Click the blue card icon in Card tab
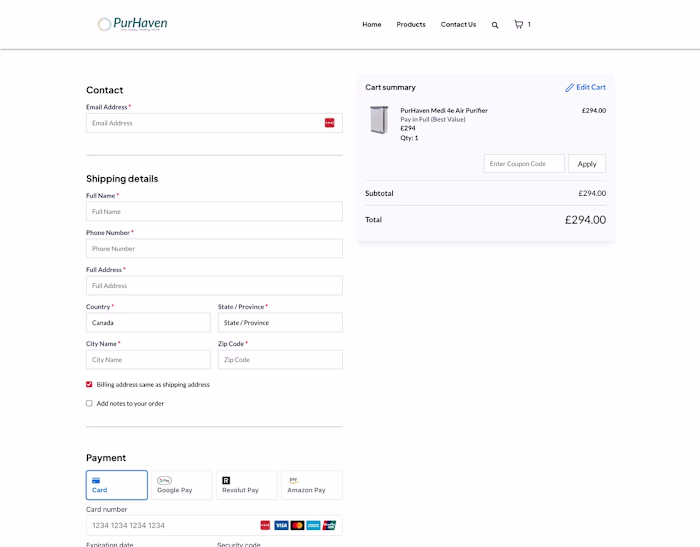Image resolution: width=700 pixels, height=547 pixels. [96, 480]
